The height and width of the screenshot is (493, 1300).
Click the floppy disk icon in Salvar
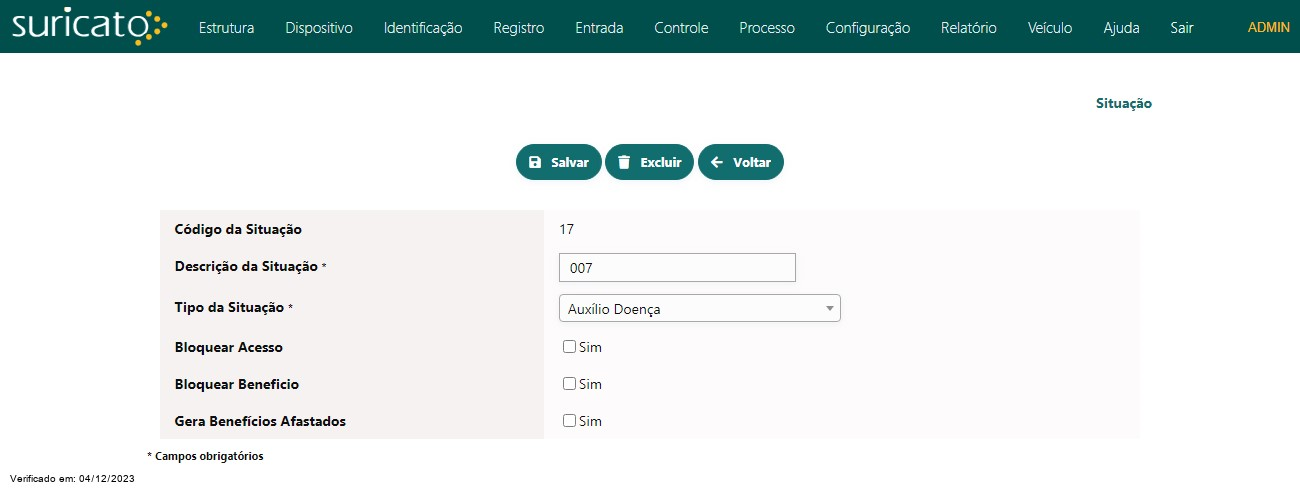click(x=535, y=162)
